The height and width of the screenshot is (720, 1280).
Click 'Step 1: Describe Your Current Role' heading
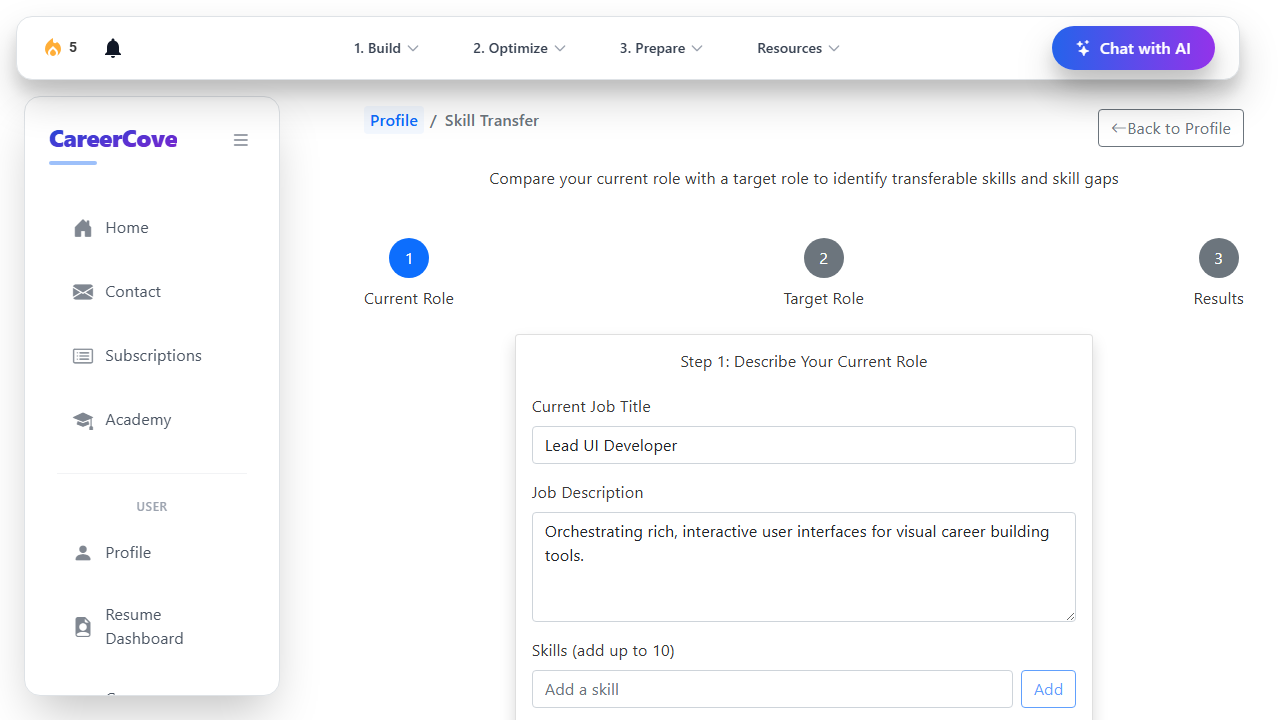[x=804, y=362]
